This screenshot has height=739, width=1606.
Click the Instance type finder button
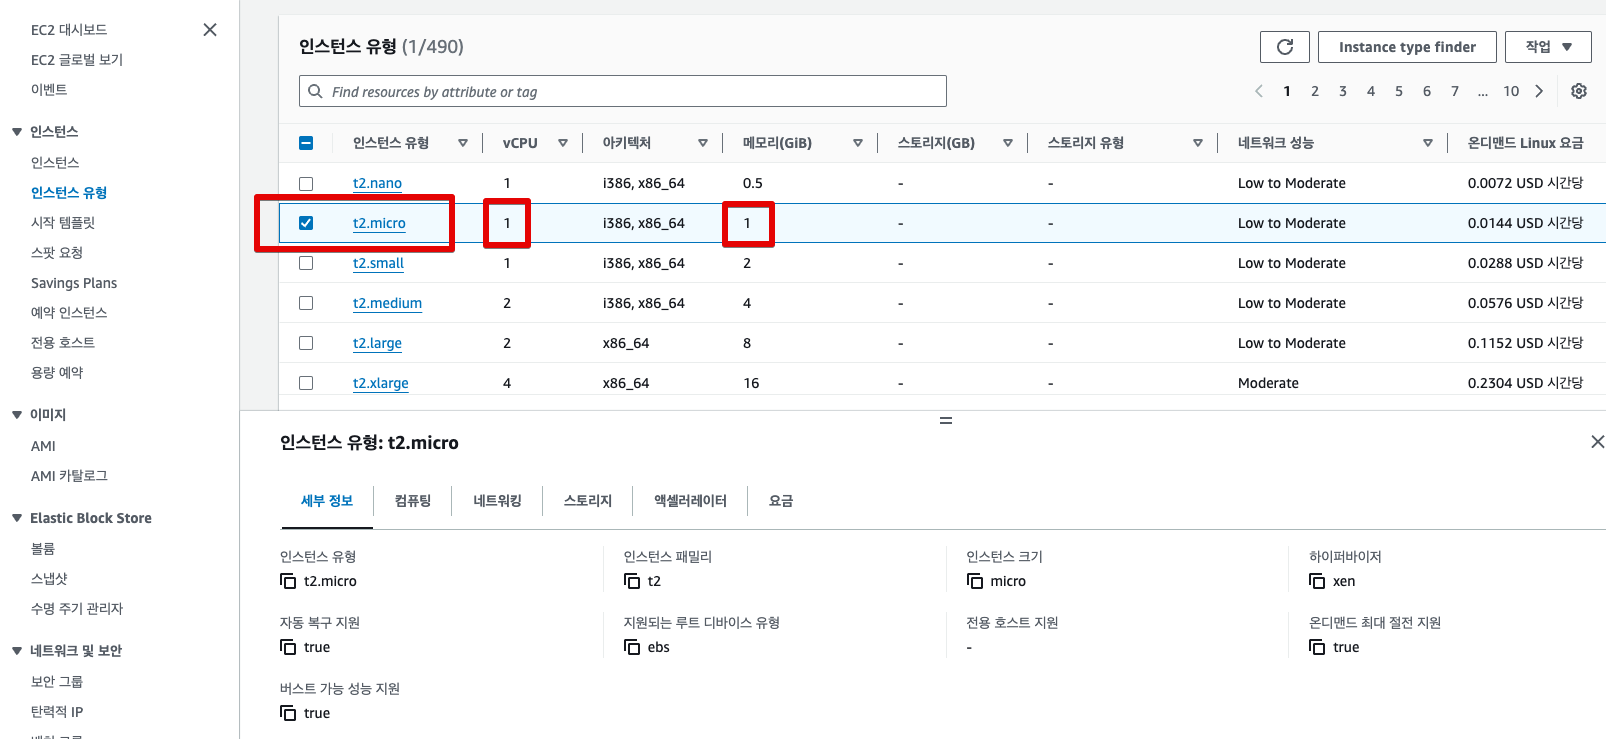pyautogui.click(x=1407, y=47)
